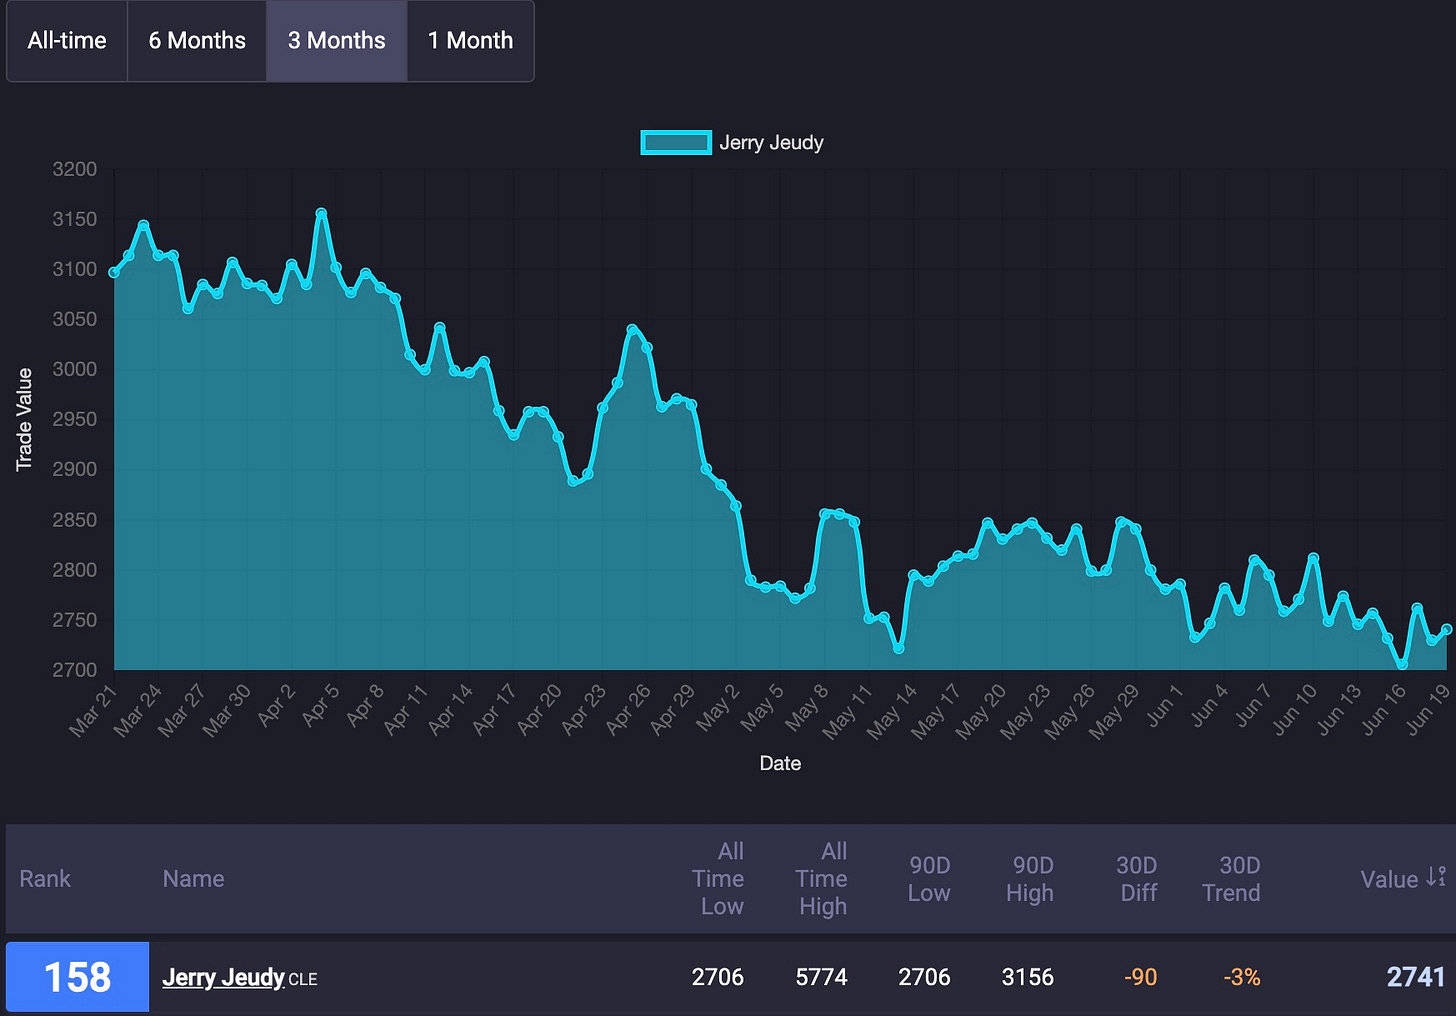
Task: Click the Jerry Jeudy legend label
Action: [x=771, y=143]
